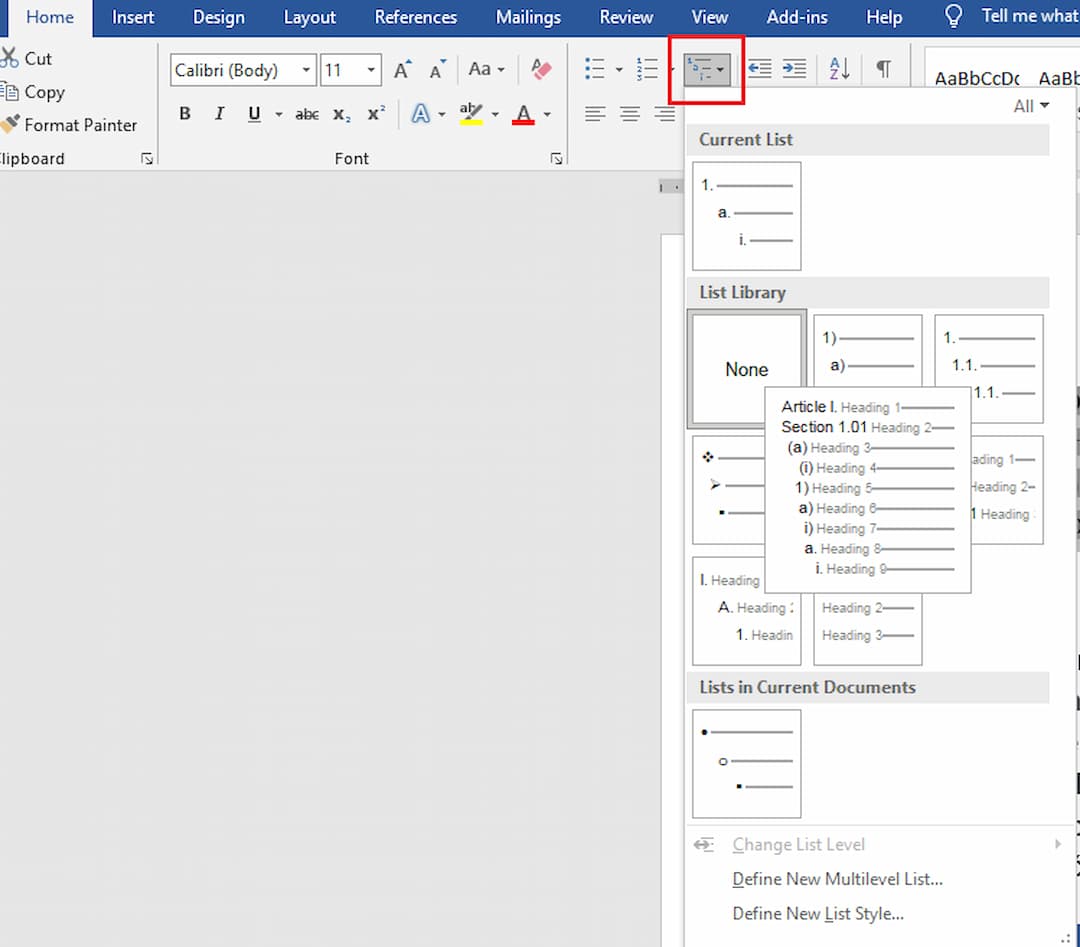
Task: Open the Bullets dropdown arrow
Action: point(619,70)
